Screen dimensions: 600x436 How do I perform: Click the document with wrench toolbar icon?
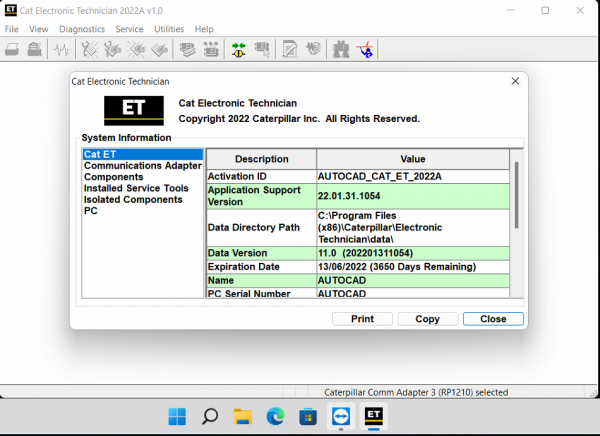(x=290, y=49)
